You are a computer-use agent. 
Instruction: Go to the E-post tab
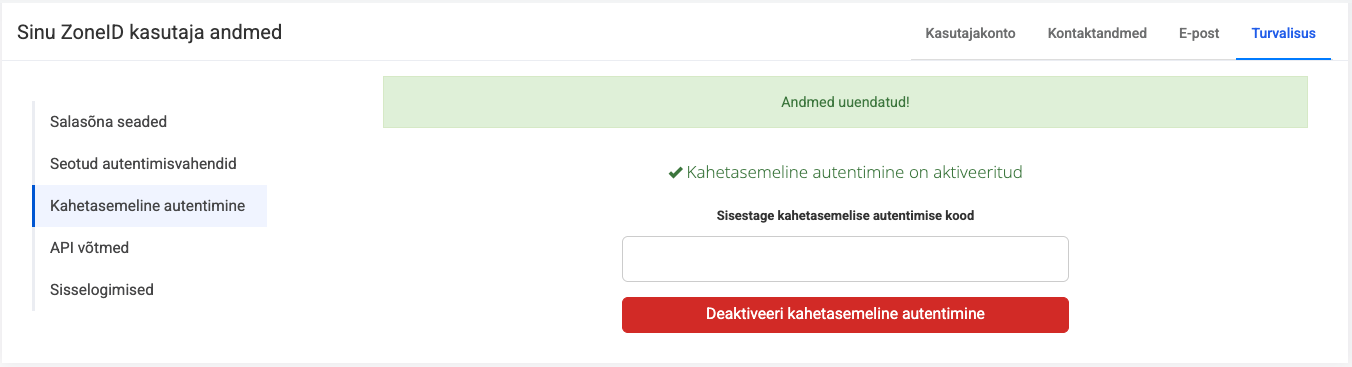pos(1199,33)
